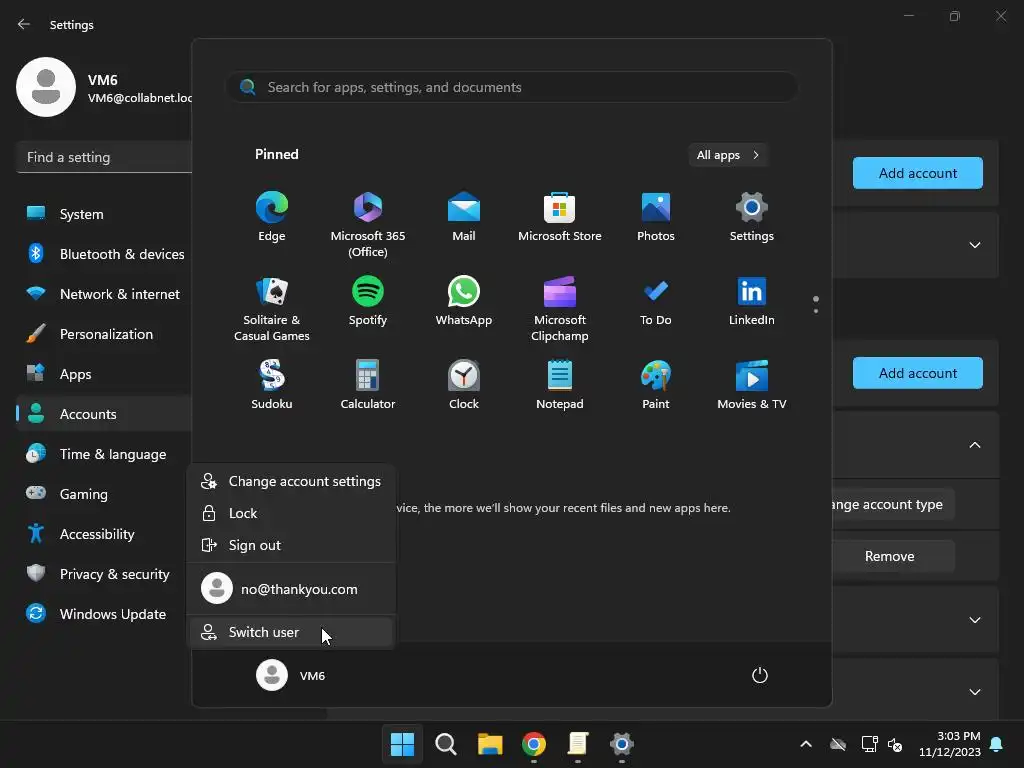Open the Calculator app
Screen dimensions: 1024x768
pyautogui.click(x=368, y=385)
